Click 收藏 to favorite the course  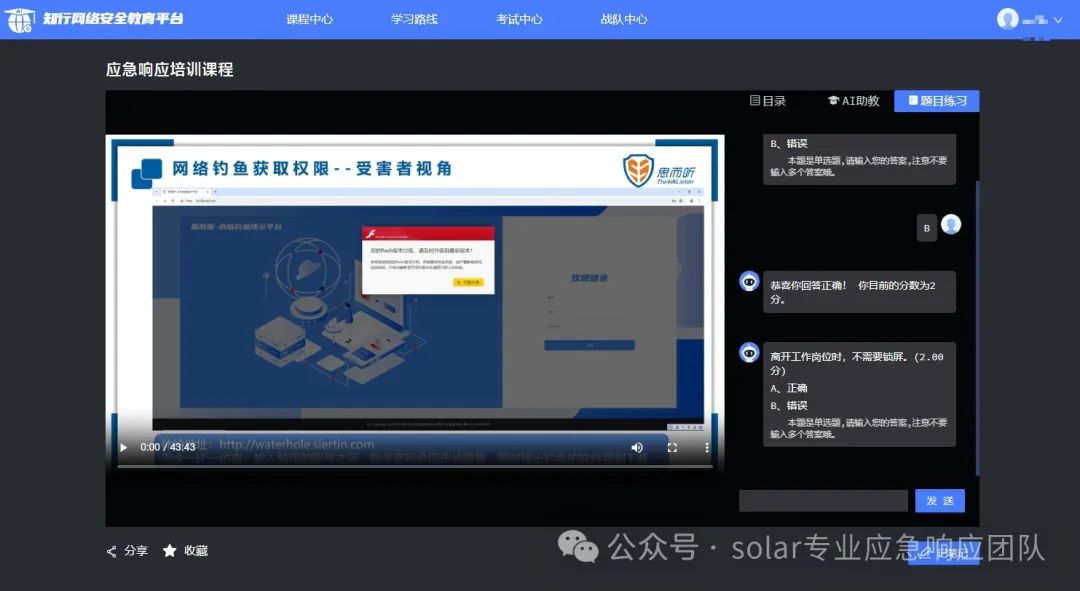pyautogui.click(x=185, y=550)
